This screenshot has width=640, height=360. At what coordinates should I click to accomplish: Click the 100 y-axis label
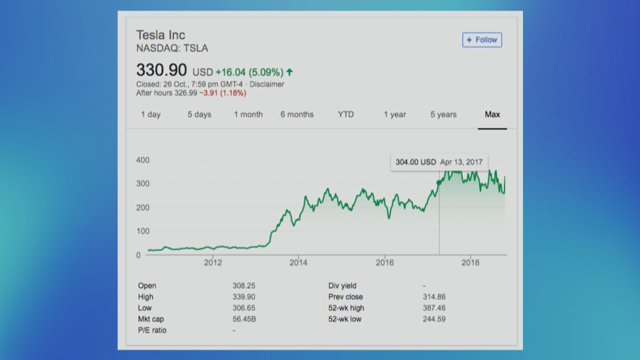pos(143,231)
